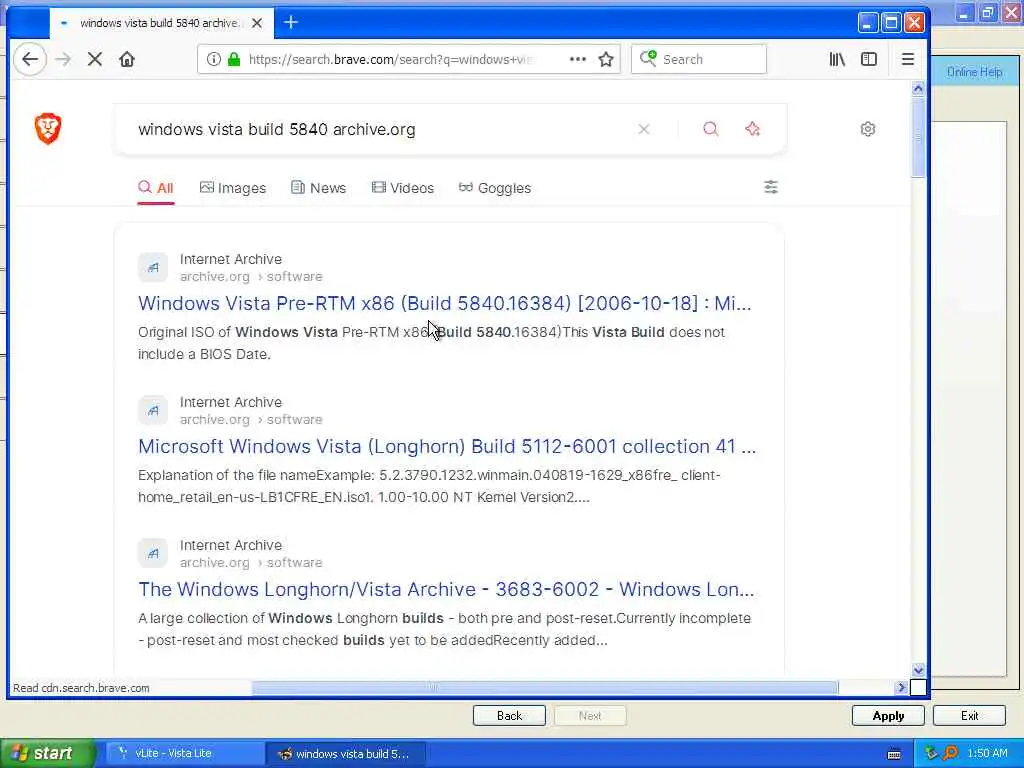Click Internet Archive favicon of Longhorn collection result

pos(153,410)
